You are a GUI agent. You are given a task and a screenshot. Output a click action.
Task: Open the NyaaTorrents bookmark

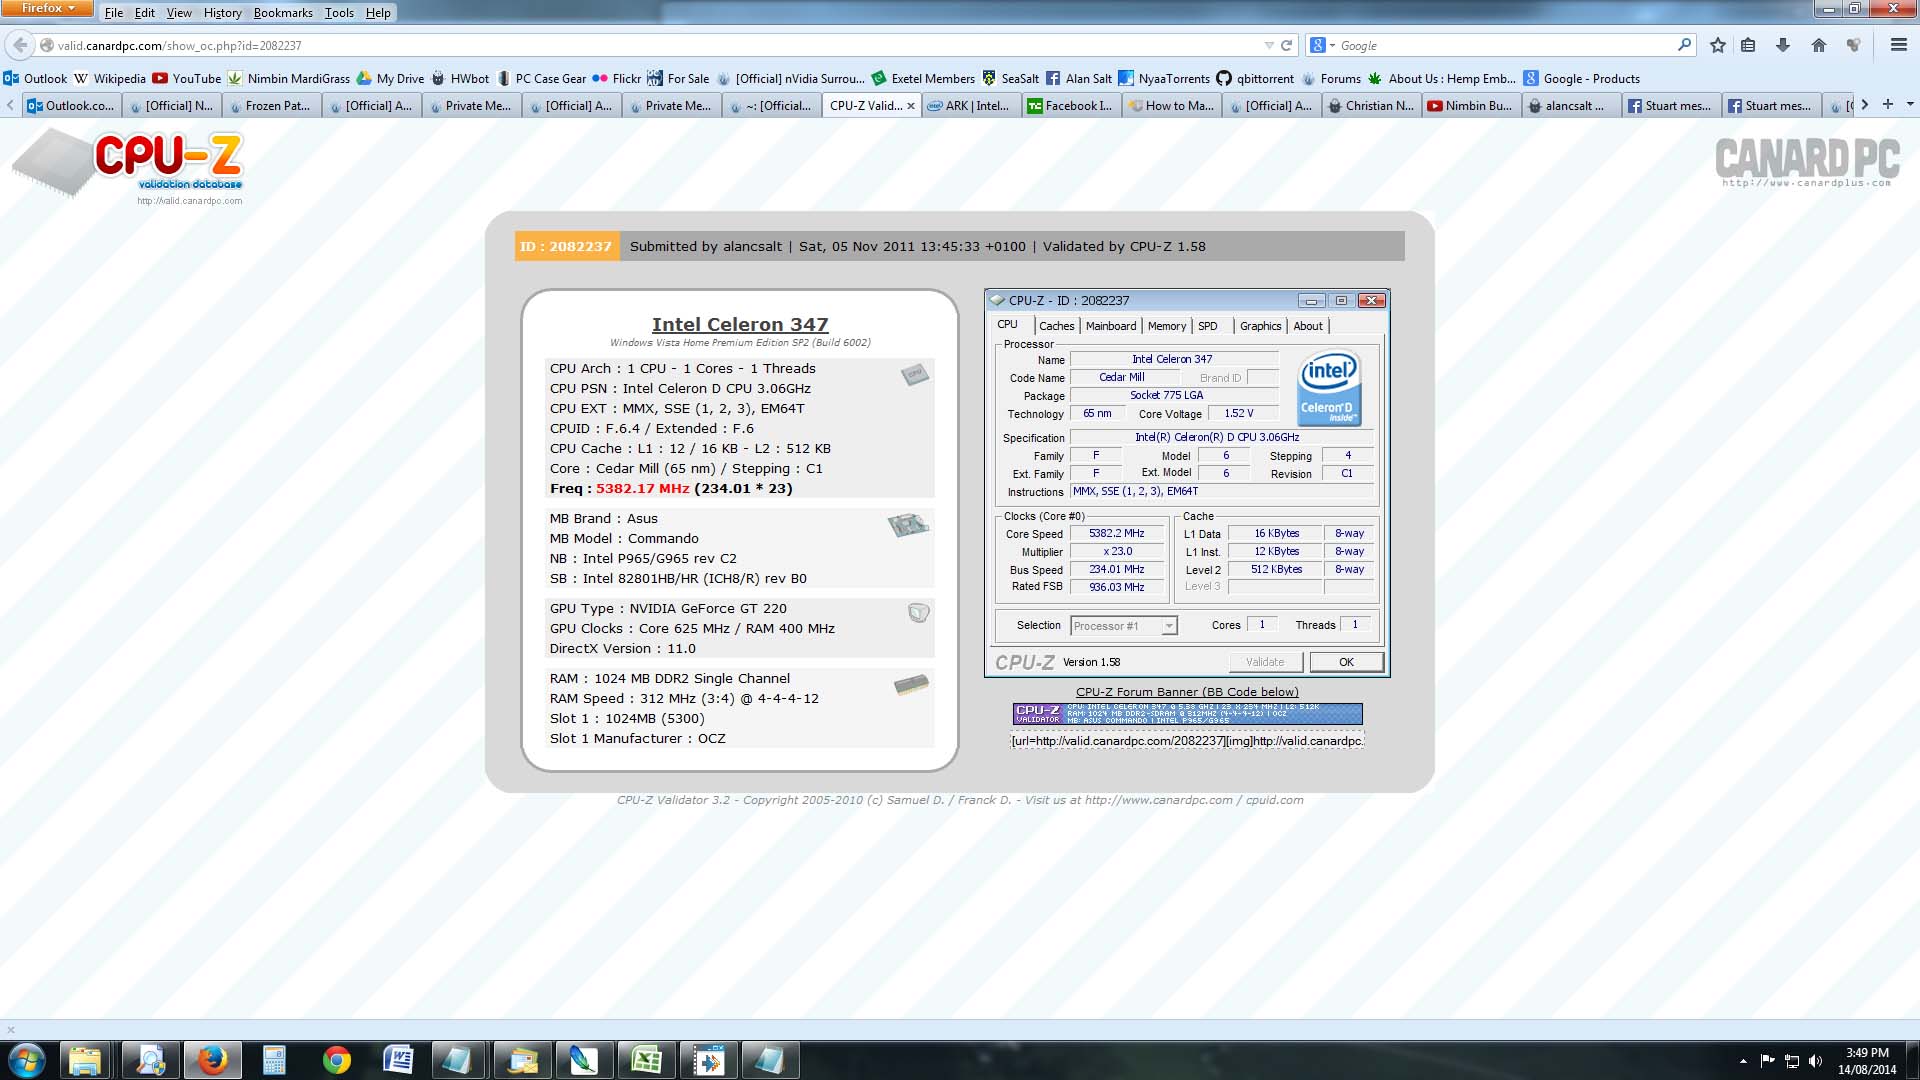(1163, 78)
